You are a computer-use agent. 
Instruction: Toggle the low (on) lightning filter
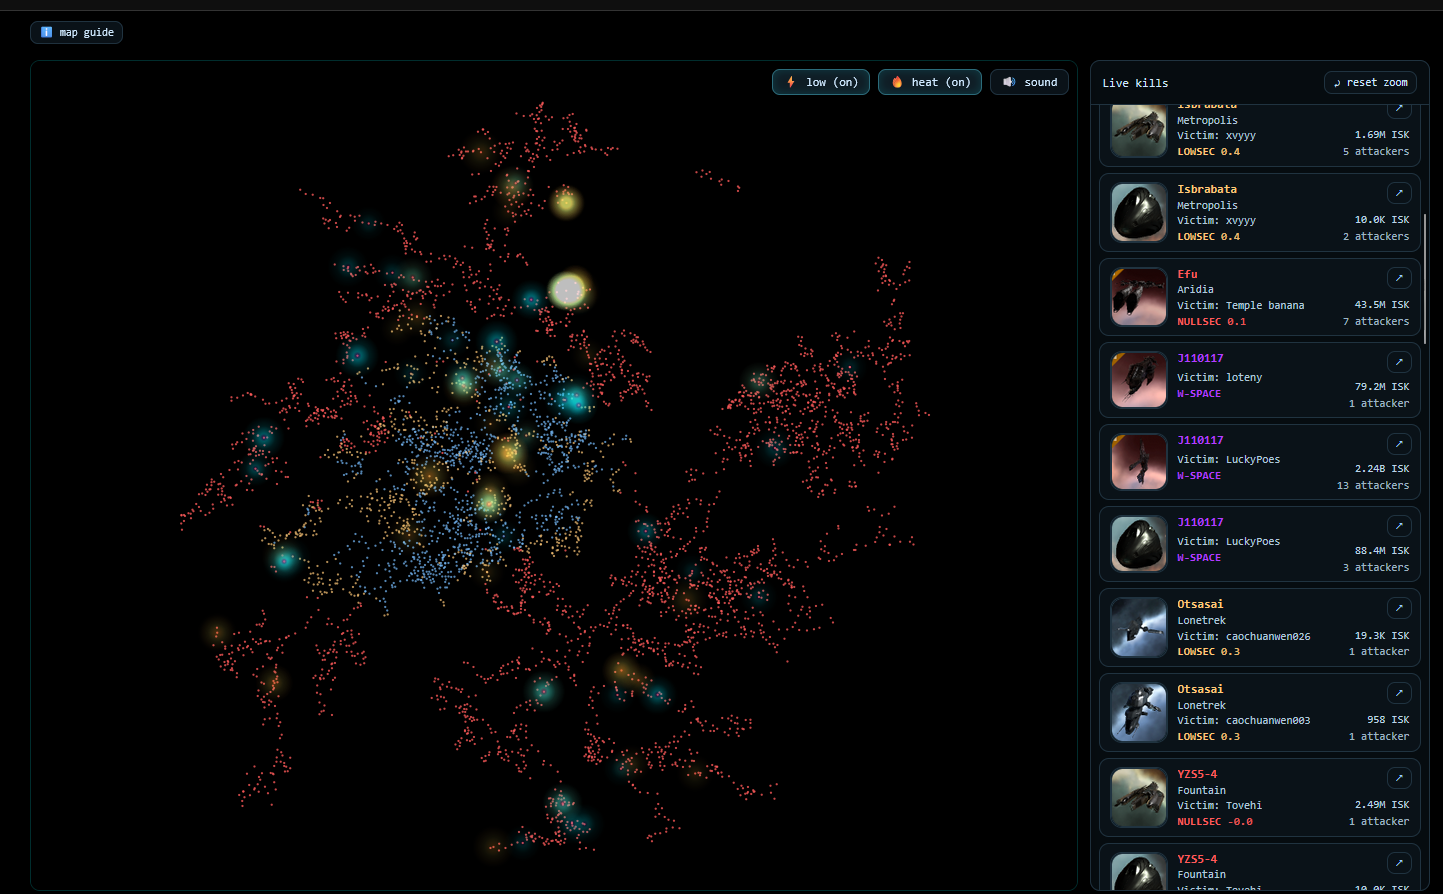coord(820,82)
